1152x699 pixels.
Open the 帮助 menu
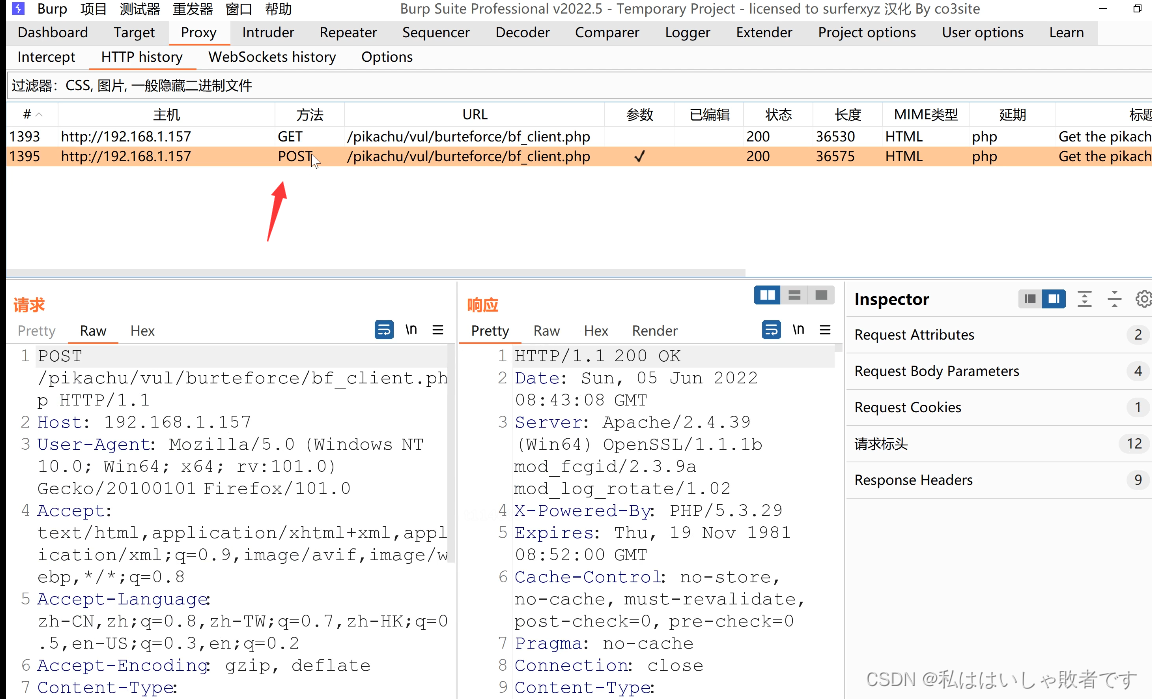(x=278, y=9)
